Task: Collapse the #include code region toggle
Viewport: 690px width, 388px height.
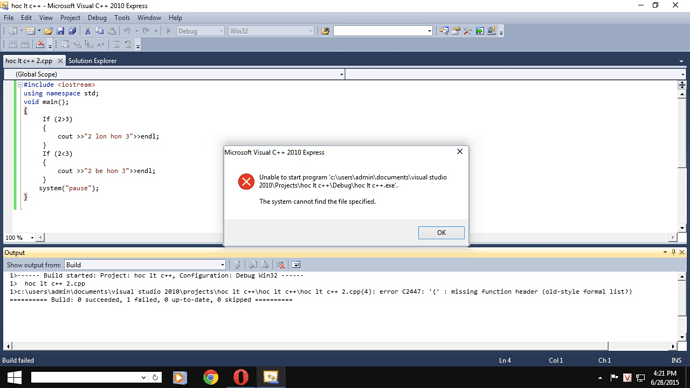Action: (x=20, y=84)
